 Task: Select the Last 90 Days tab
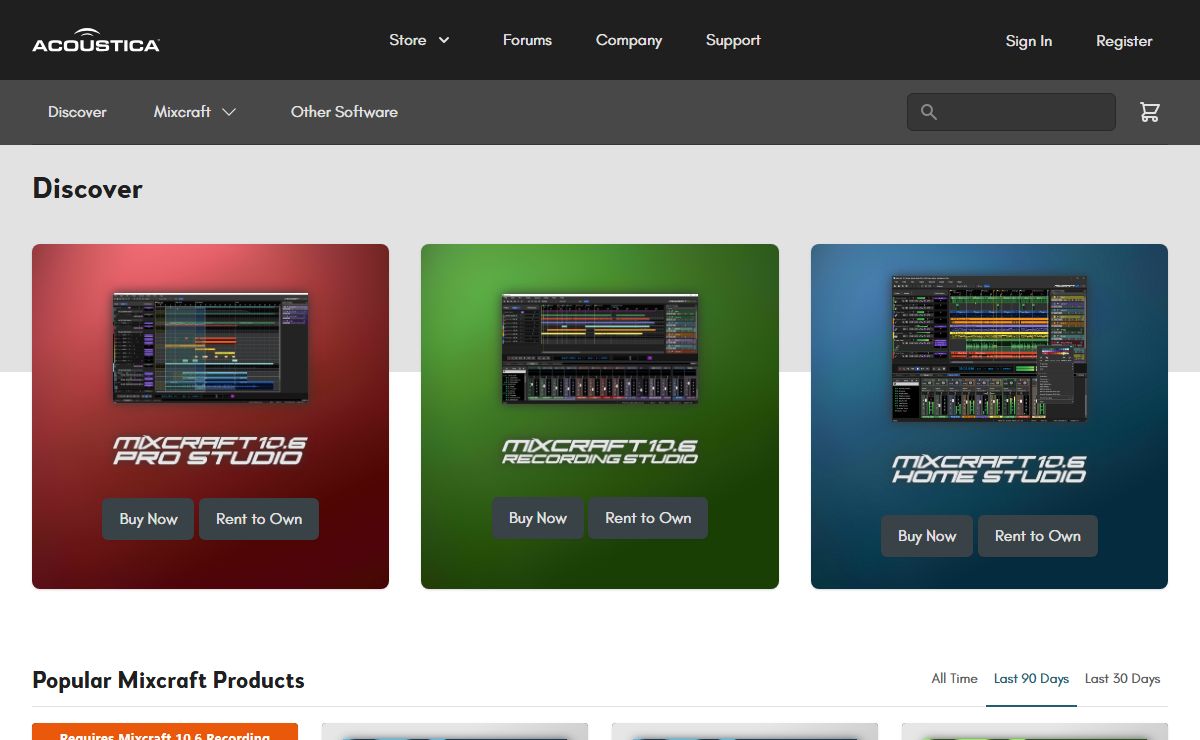(1031, 678)
